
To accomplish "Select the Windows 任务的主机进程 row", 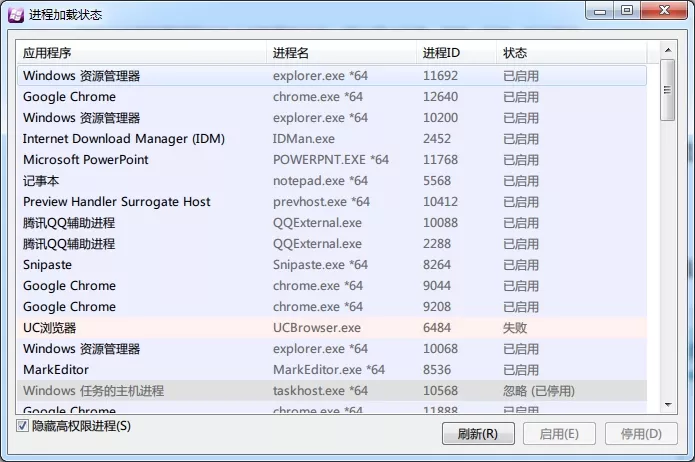I will [332, 391].
